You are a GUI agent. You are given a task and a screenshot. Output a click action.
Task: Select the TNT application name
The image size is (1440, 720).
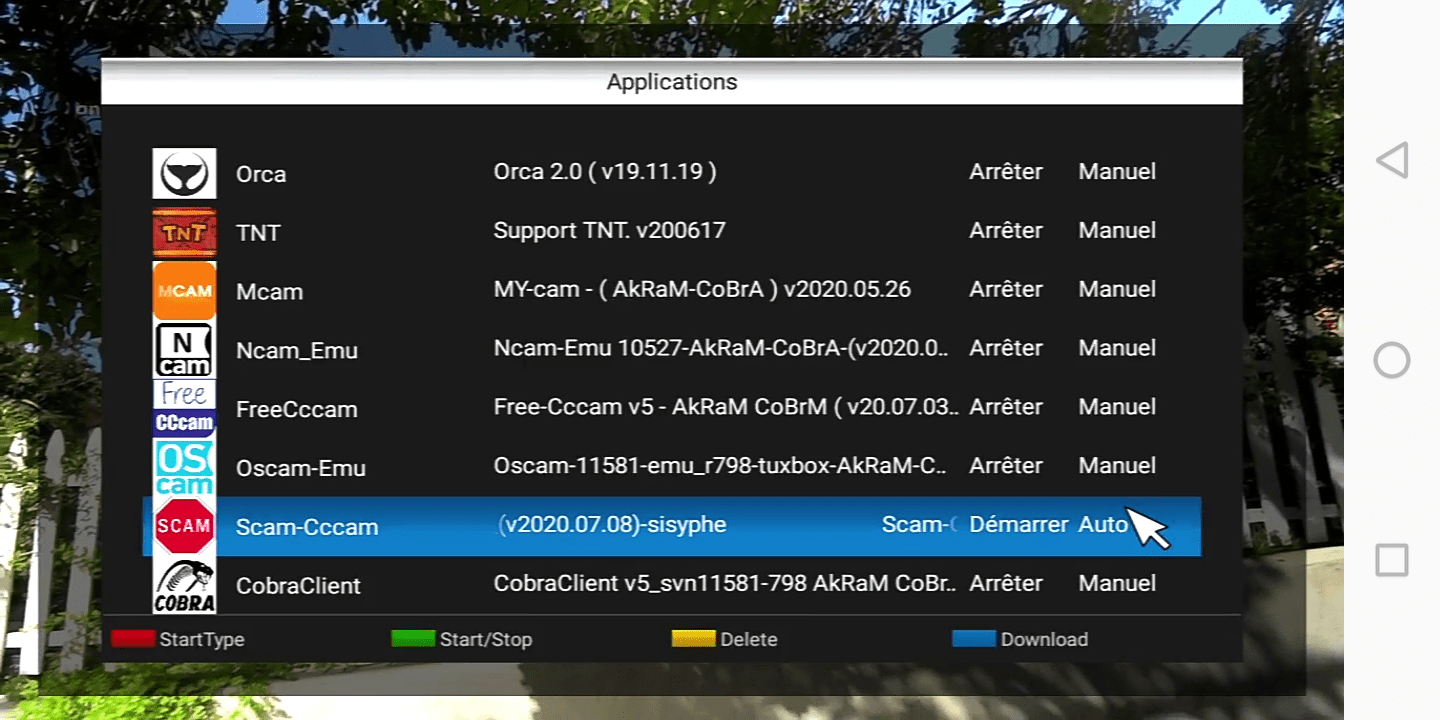(258, 233)
